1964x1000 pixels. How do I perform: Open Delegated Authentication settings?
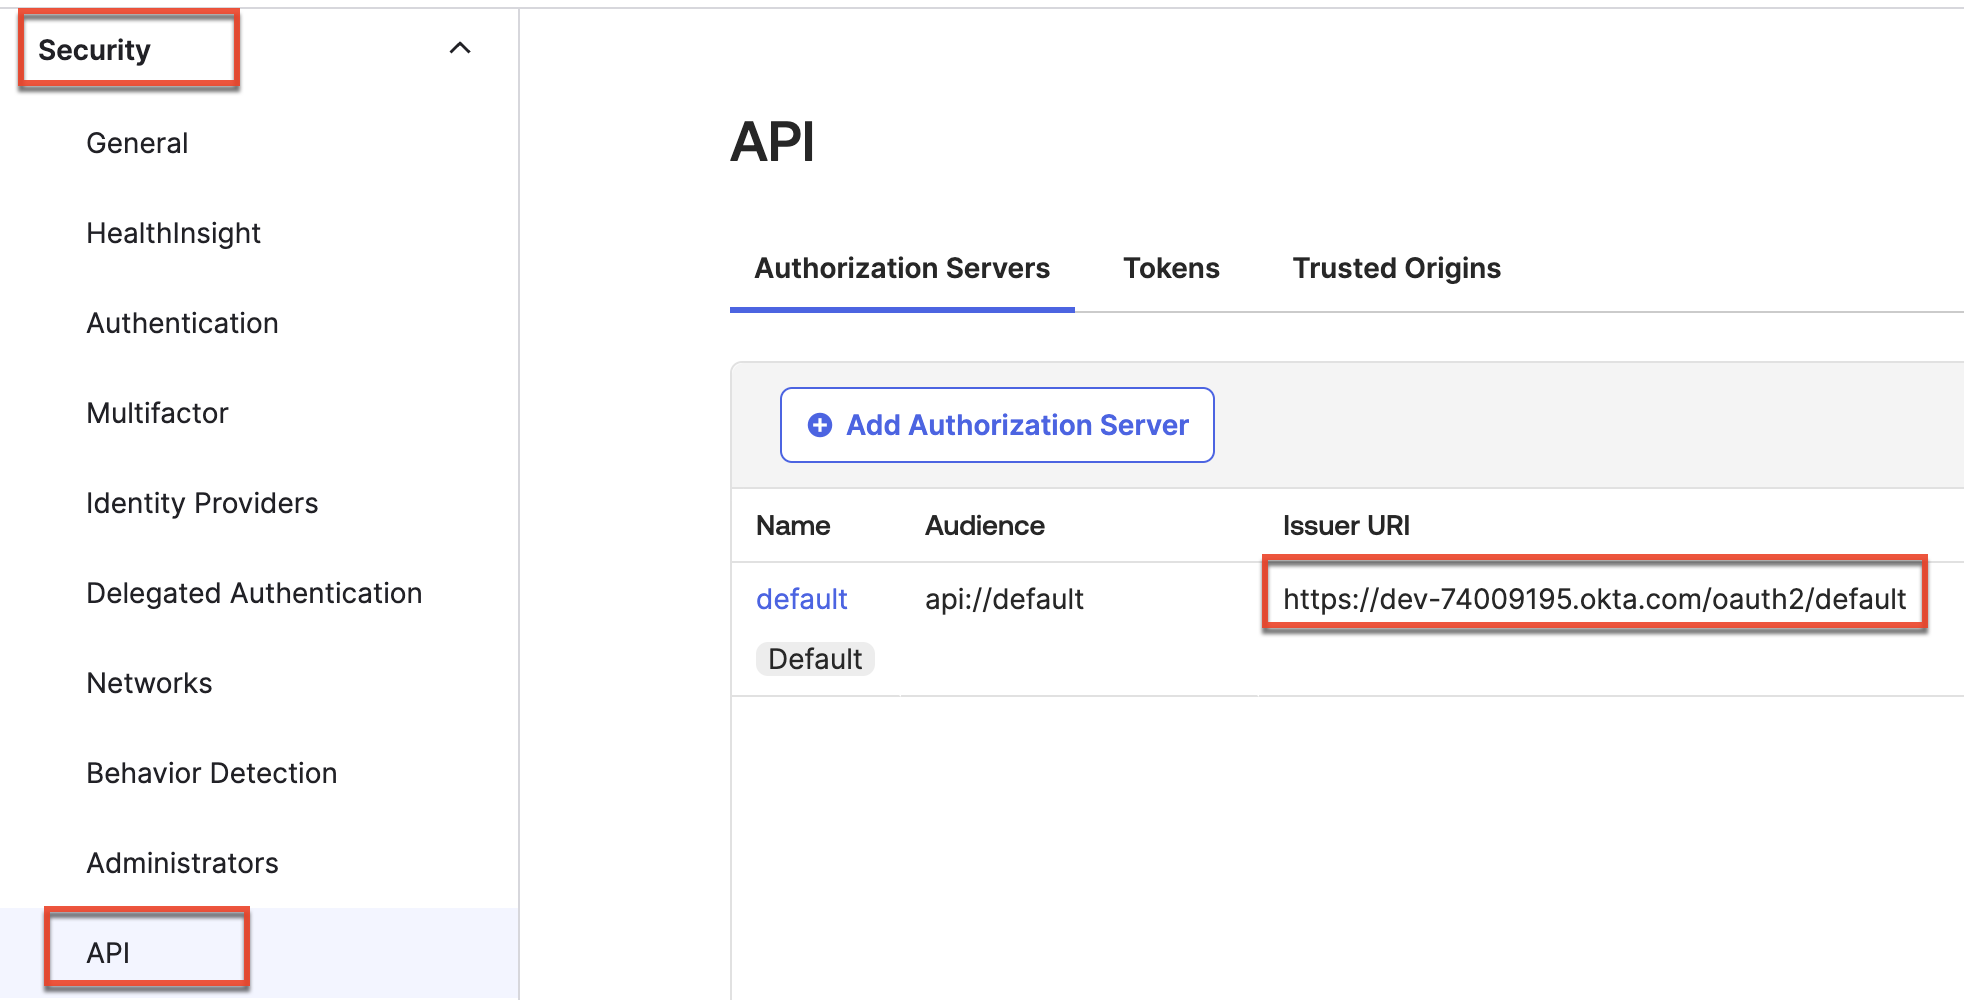pos(254,592)
